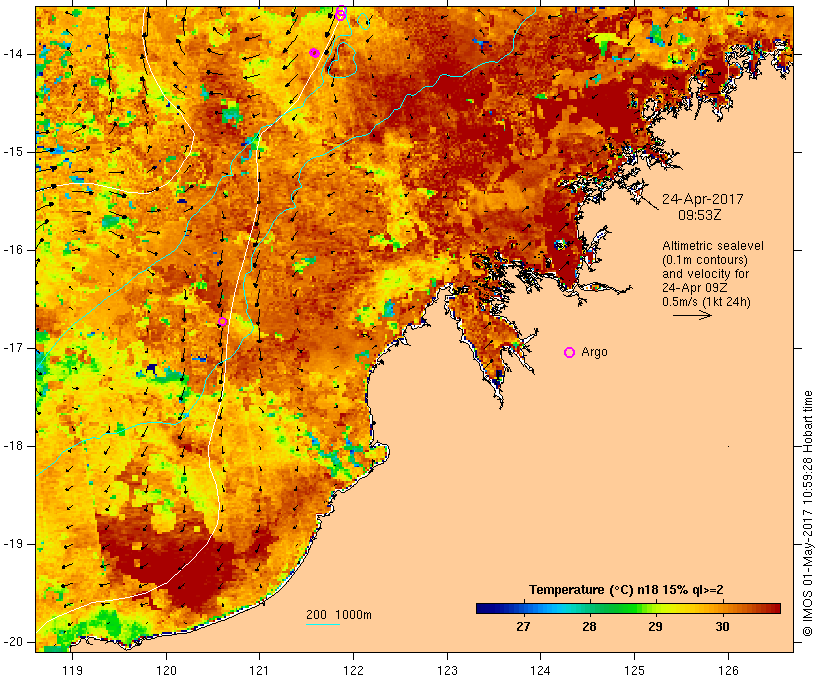Click the '0.5m/s (1kt 24h)' label
The width and height of the screenshot is (820, 680).
[x=706, y=302]
